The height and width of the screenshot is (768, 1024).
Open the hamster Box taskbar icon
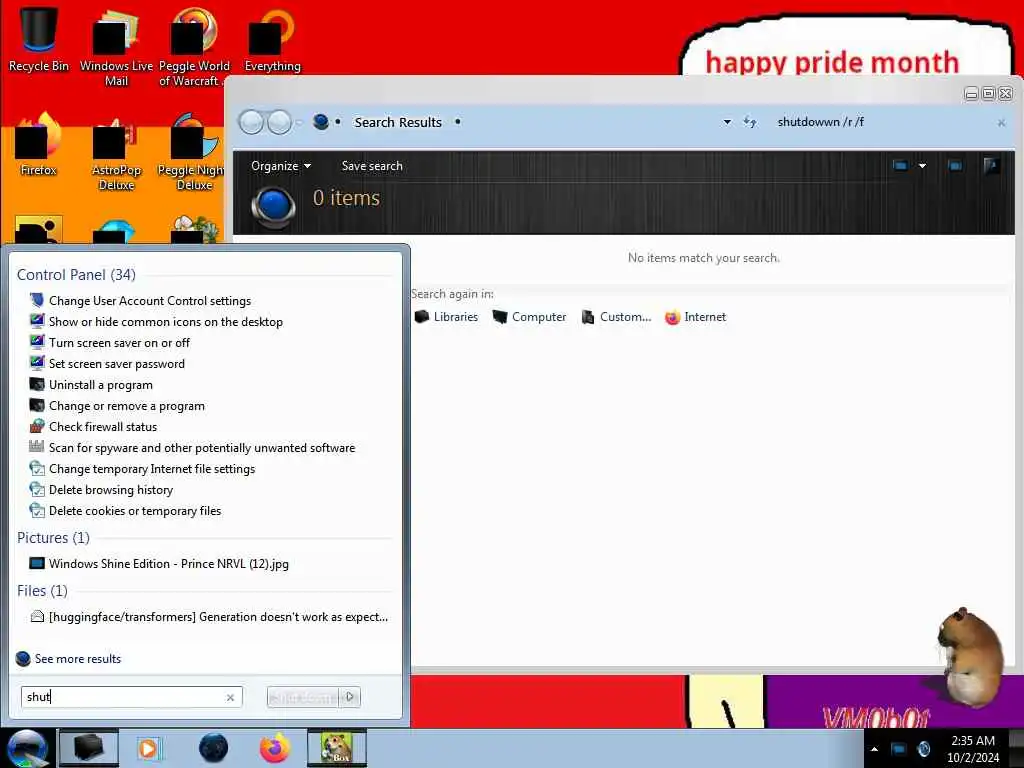337,748
